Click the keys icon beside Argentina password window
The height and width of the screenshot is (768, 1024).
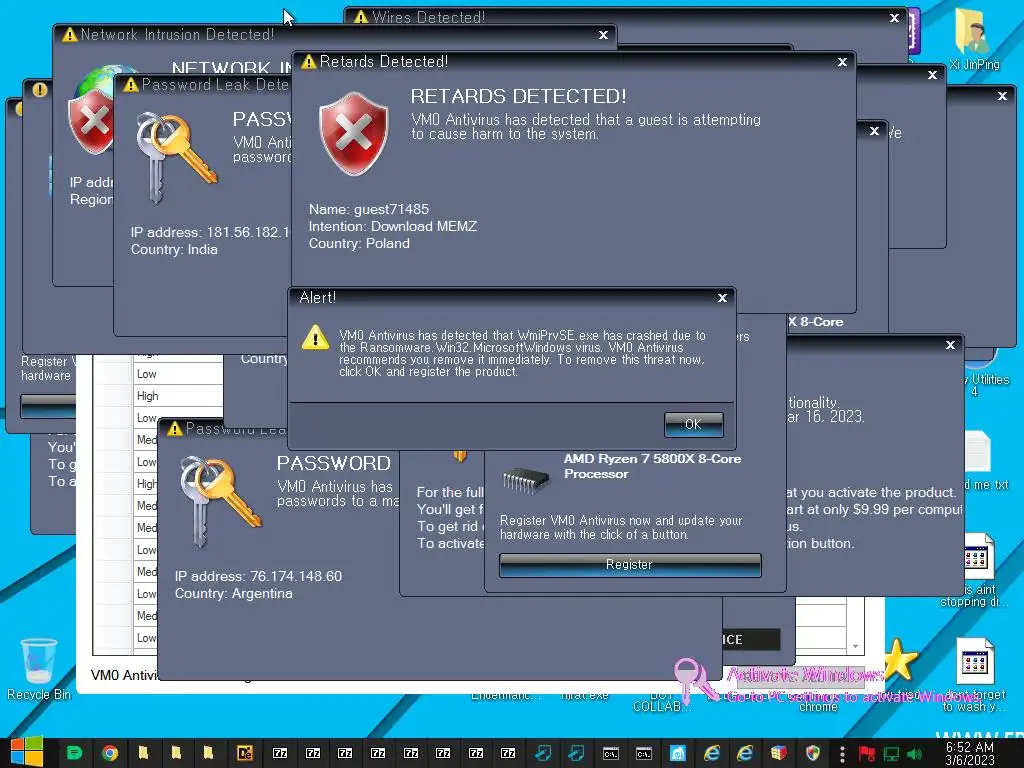pyautogui.click(x=221, y=500)
